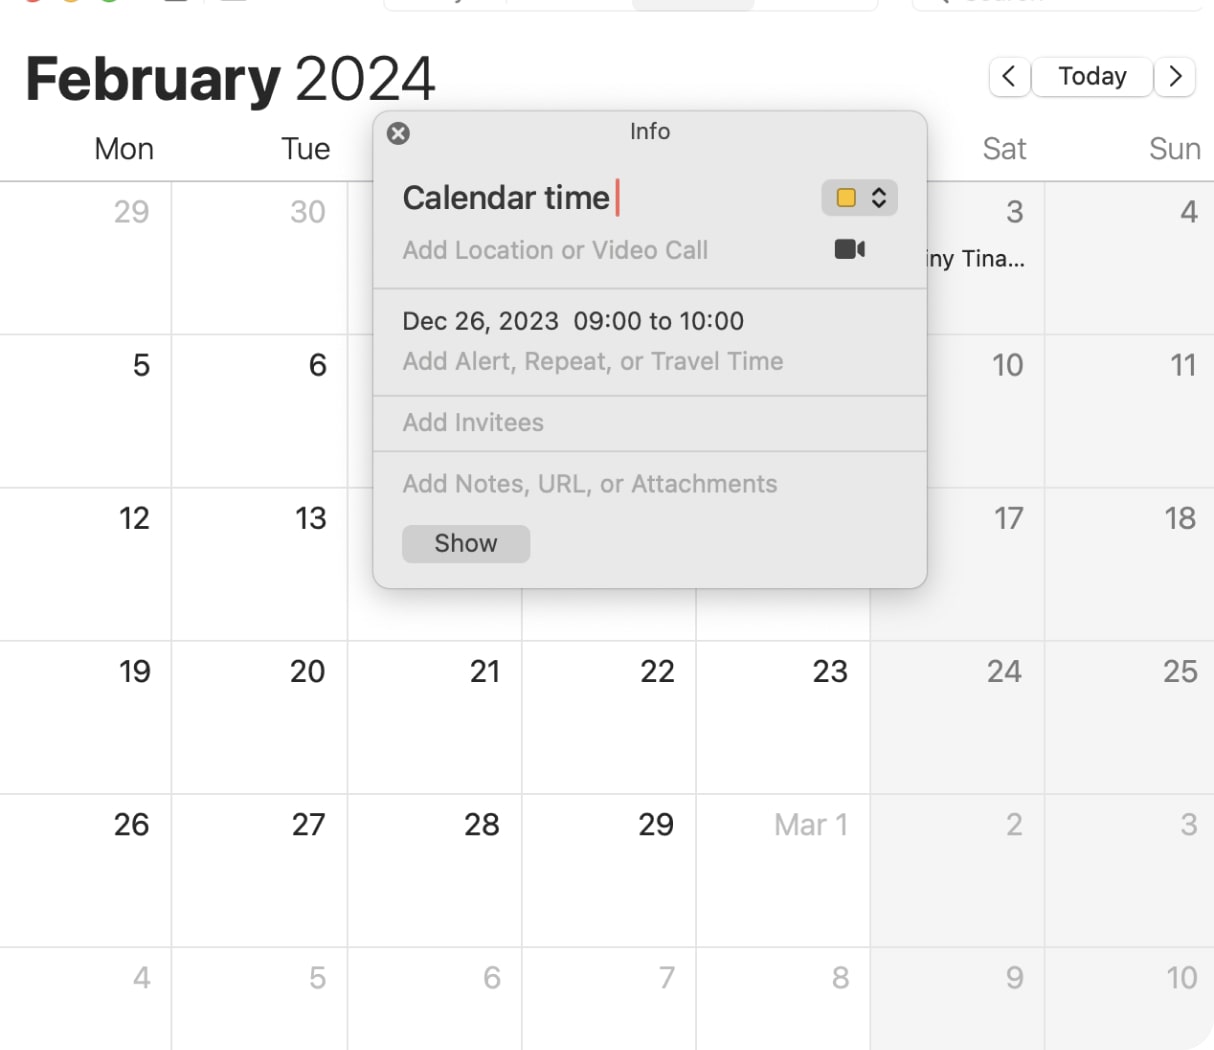Click the Today button
The height and width of the screenshot is (1050, 1214).
[x=1092, y=76]
